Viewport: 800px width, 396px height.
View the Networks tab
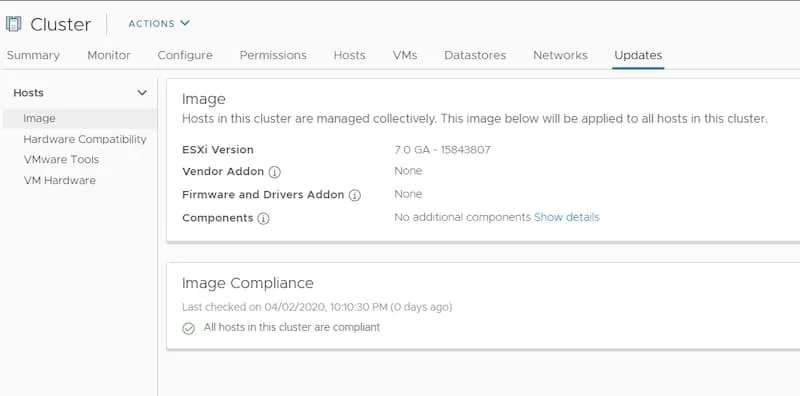pyautogui.click(x=560, y=55)
